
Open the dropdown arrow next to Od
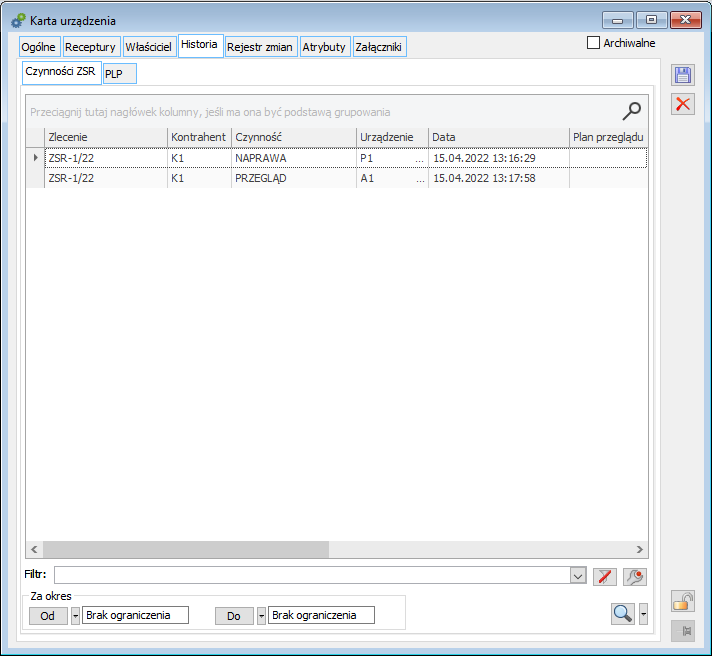click(76, 616)
